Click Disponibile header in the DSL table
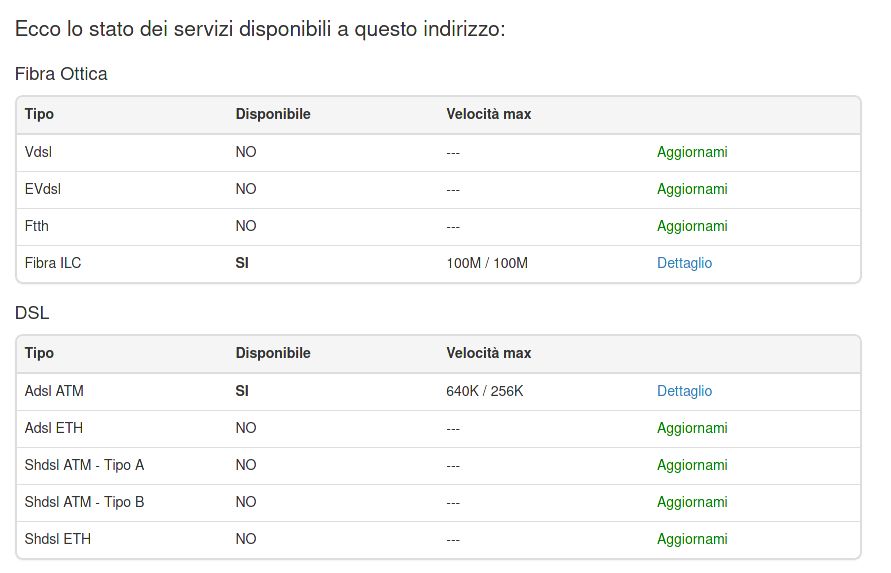Screen dimensions: 891x573 pos(273,354)
